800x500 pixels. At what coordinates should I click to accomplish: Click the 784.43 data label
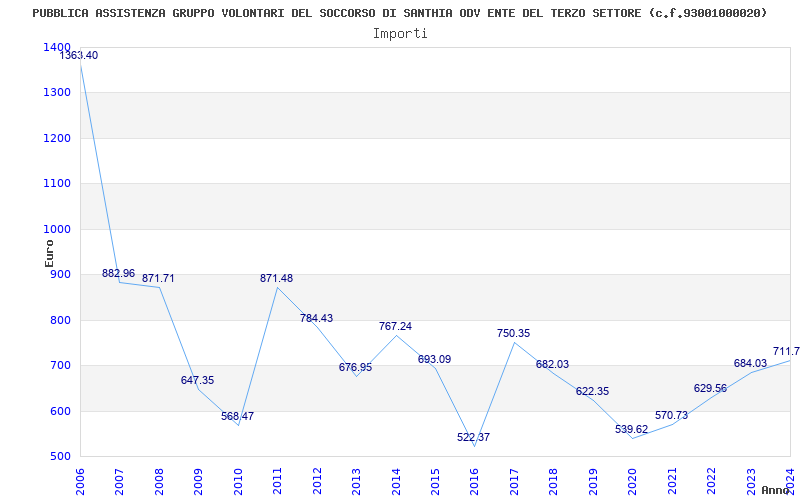click(316, 318)
